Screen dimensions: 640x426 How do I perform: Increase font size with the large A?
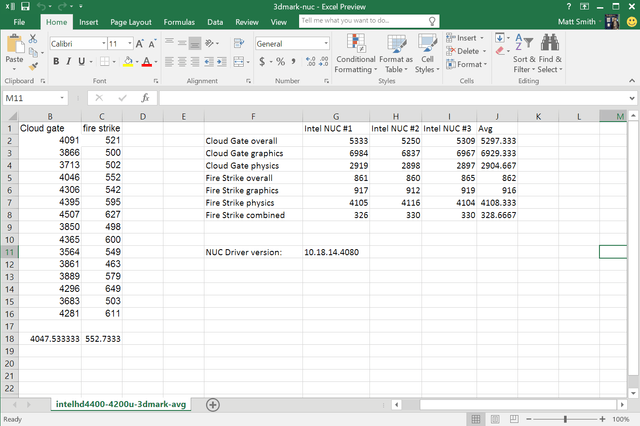[x=140, y=44]
